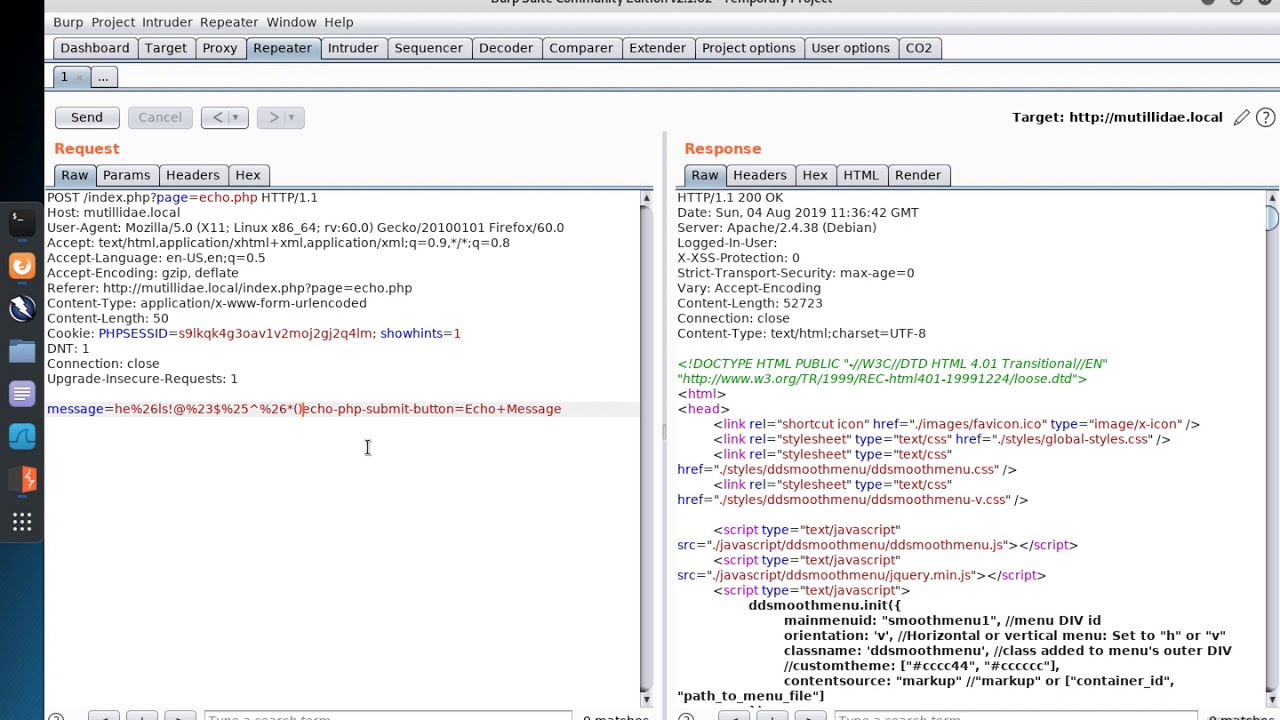Viewport: 1280px width, 720px height.
Task: Click 'HTTP/1.1 200 OK' in response
Action: click(x=730, y=197)
